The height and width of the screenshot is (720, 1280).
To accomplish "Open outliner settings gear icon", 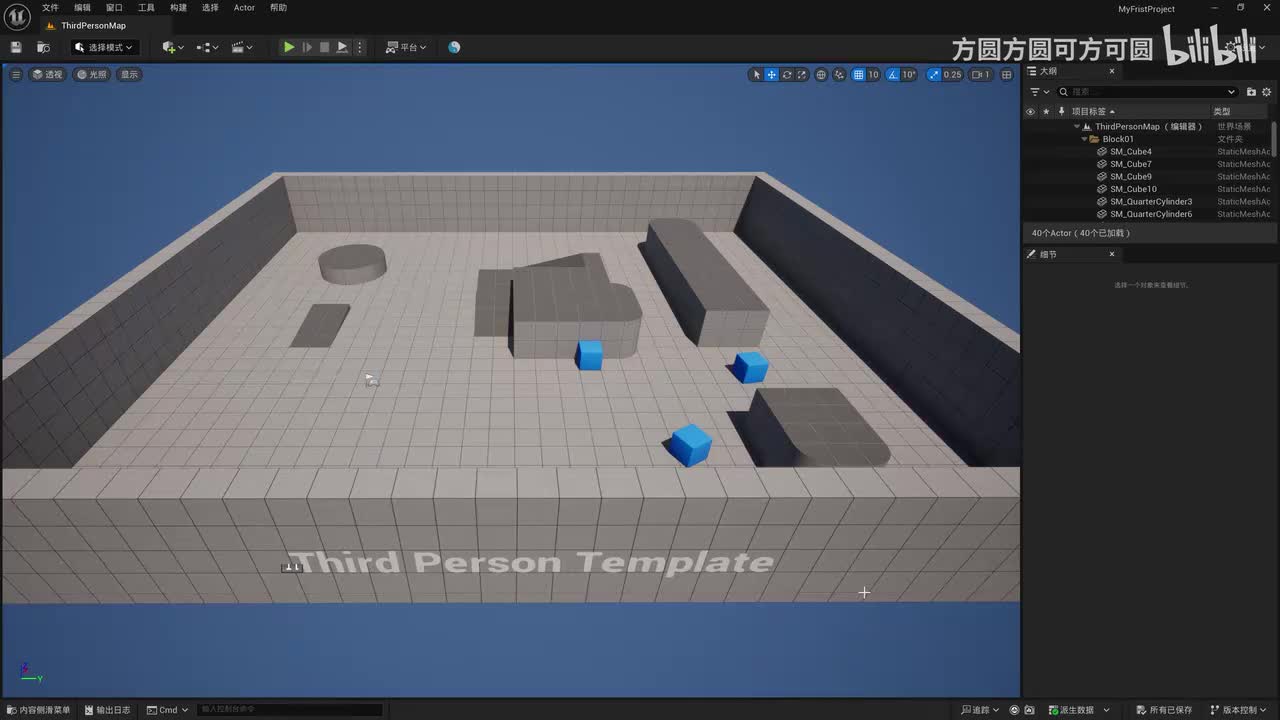I will [x=1266, y=92].
